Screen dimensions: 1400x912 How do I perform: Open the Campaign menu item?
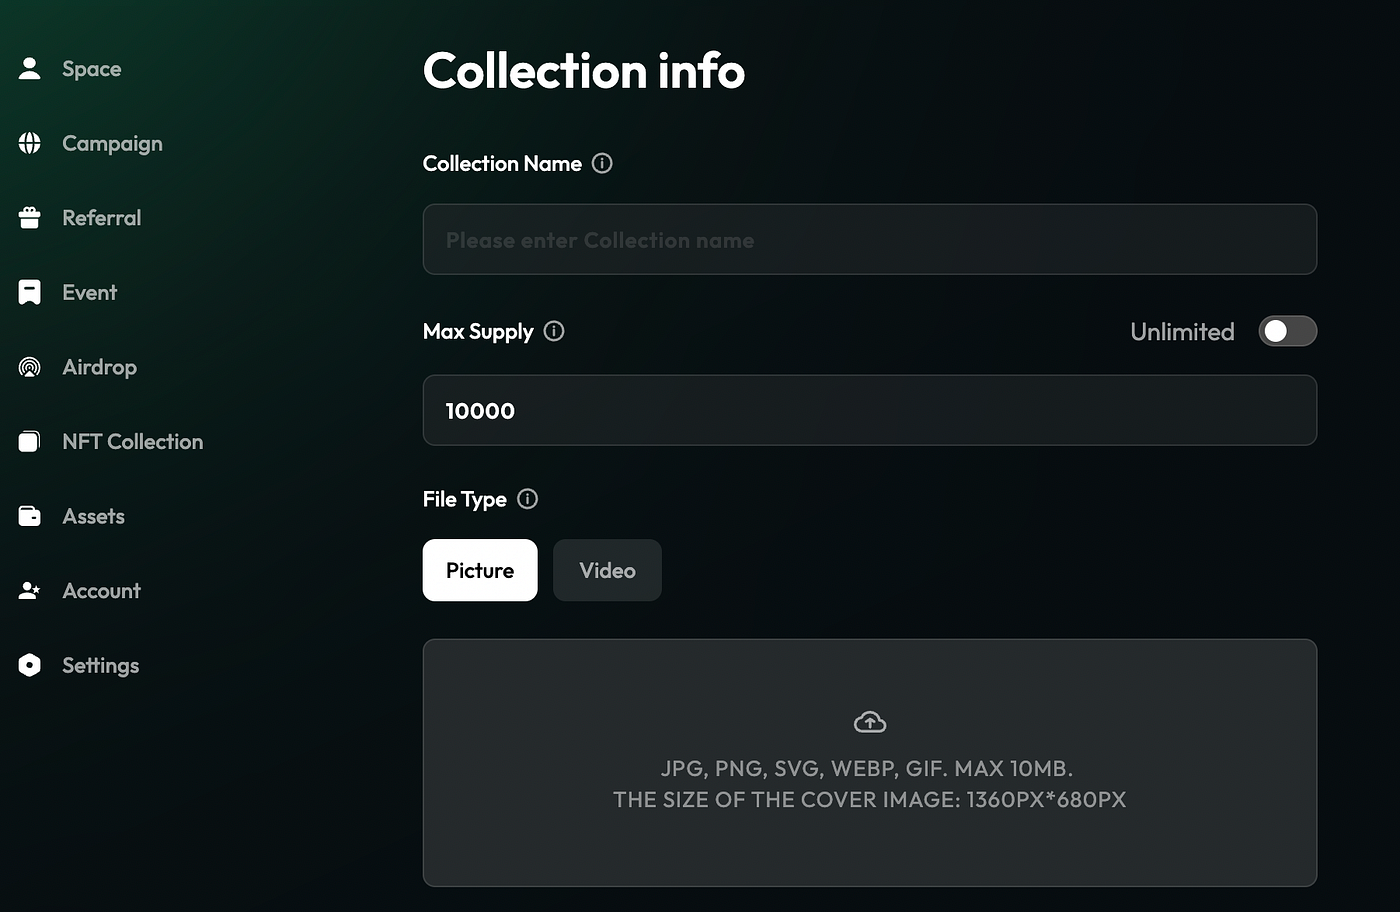(112, 143)
